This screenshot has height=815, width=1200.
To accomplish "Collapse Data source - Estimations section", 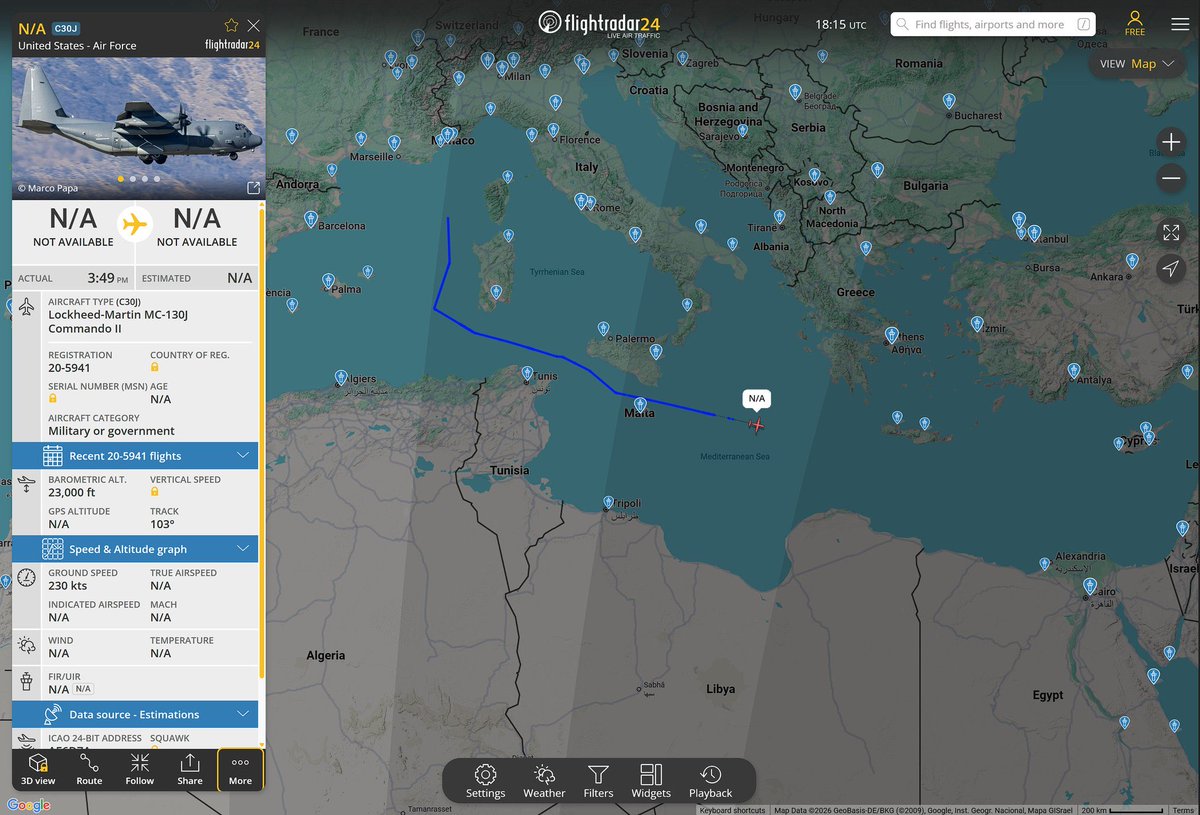I will point(135,714).
